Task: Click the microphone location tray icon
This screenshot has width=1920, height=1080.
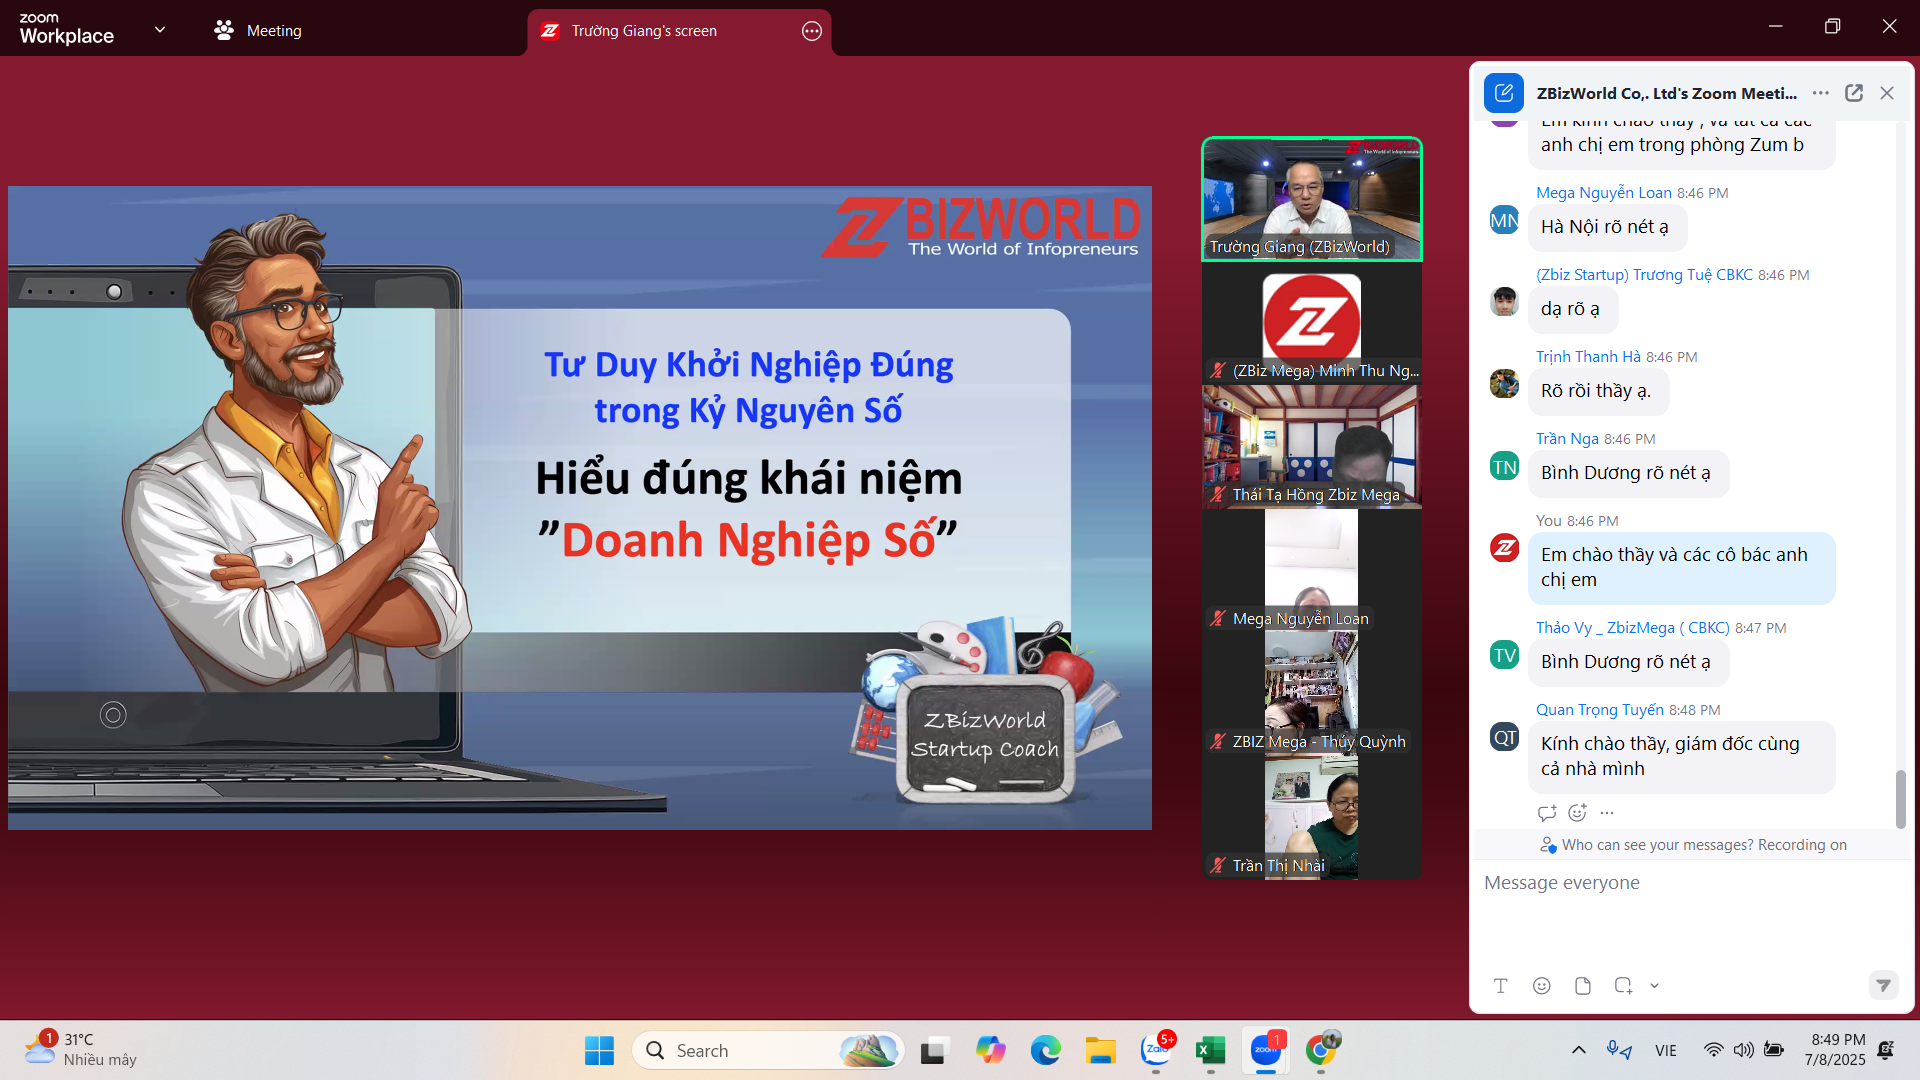Action: click(x=1619, y=1050)
